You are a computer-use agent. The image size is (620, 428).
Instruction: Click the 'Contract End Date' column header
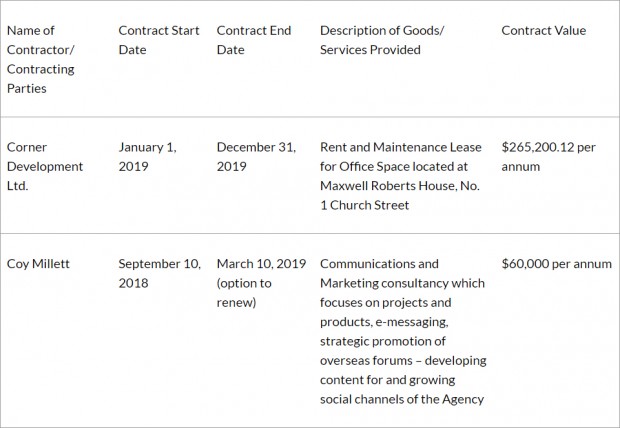(254, 40)
